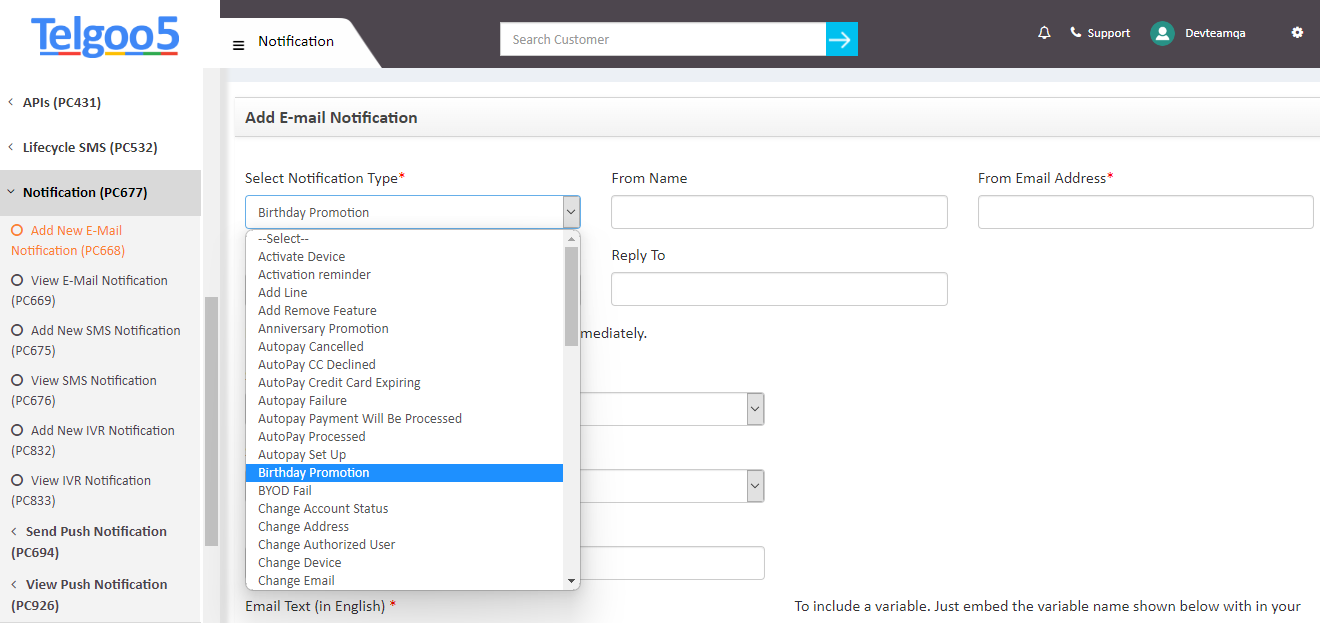Screen dimensions: 1320x624
Task: Click the Telgoo5 logo
Action: pos(104,37)
